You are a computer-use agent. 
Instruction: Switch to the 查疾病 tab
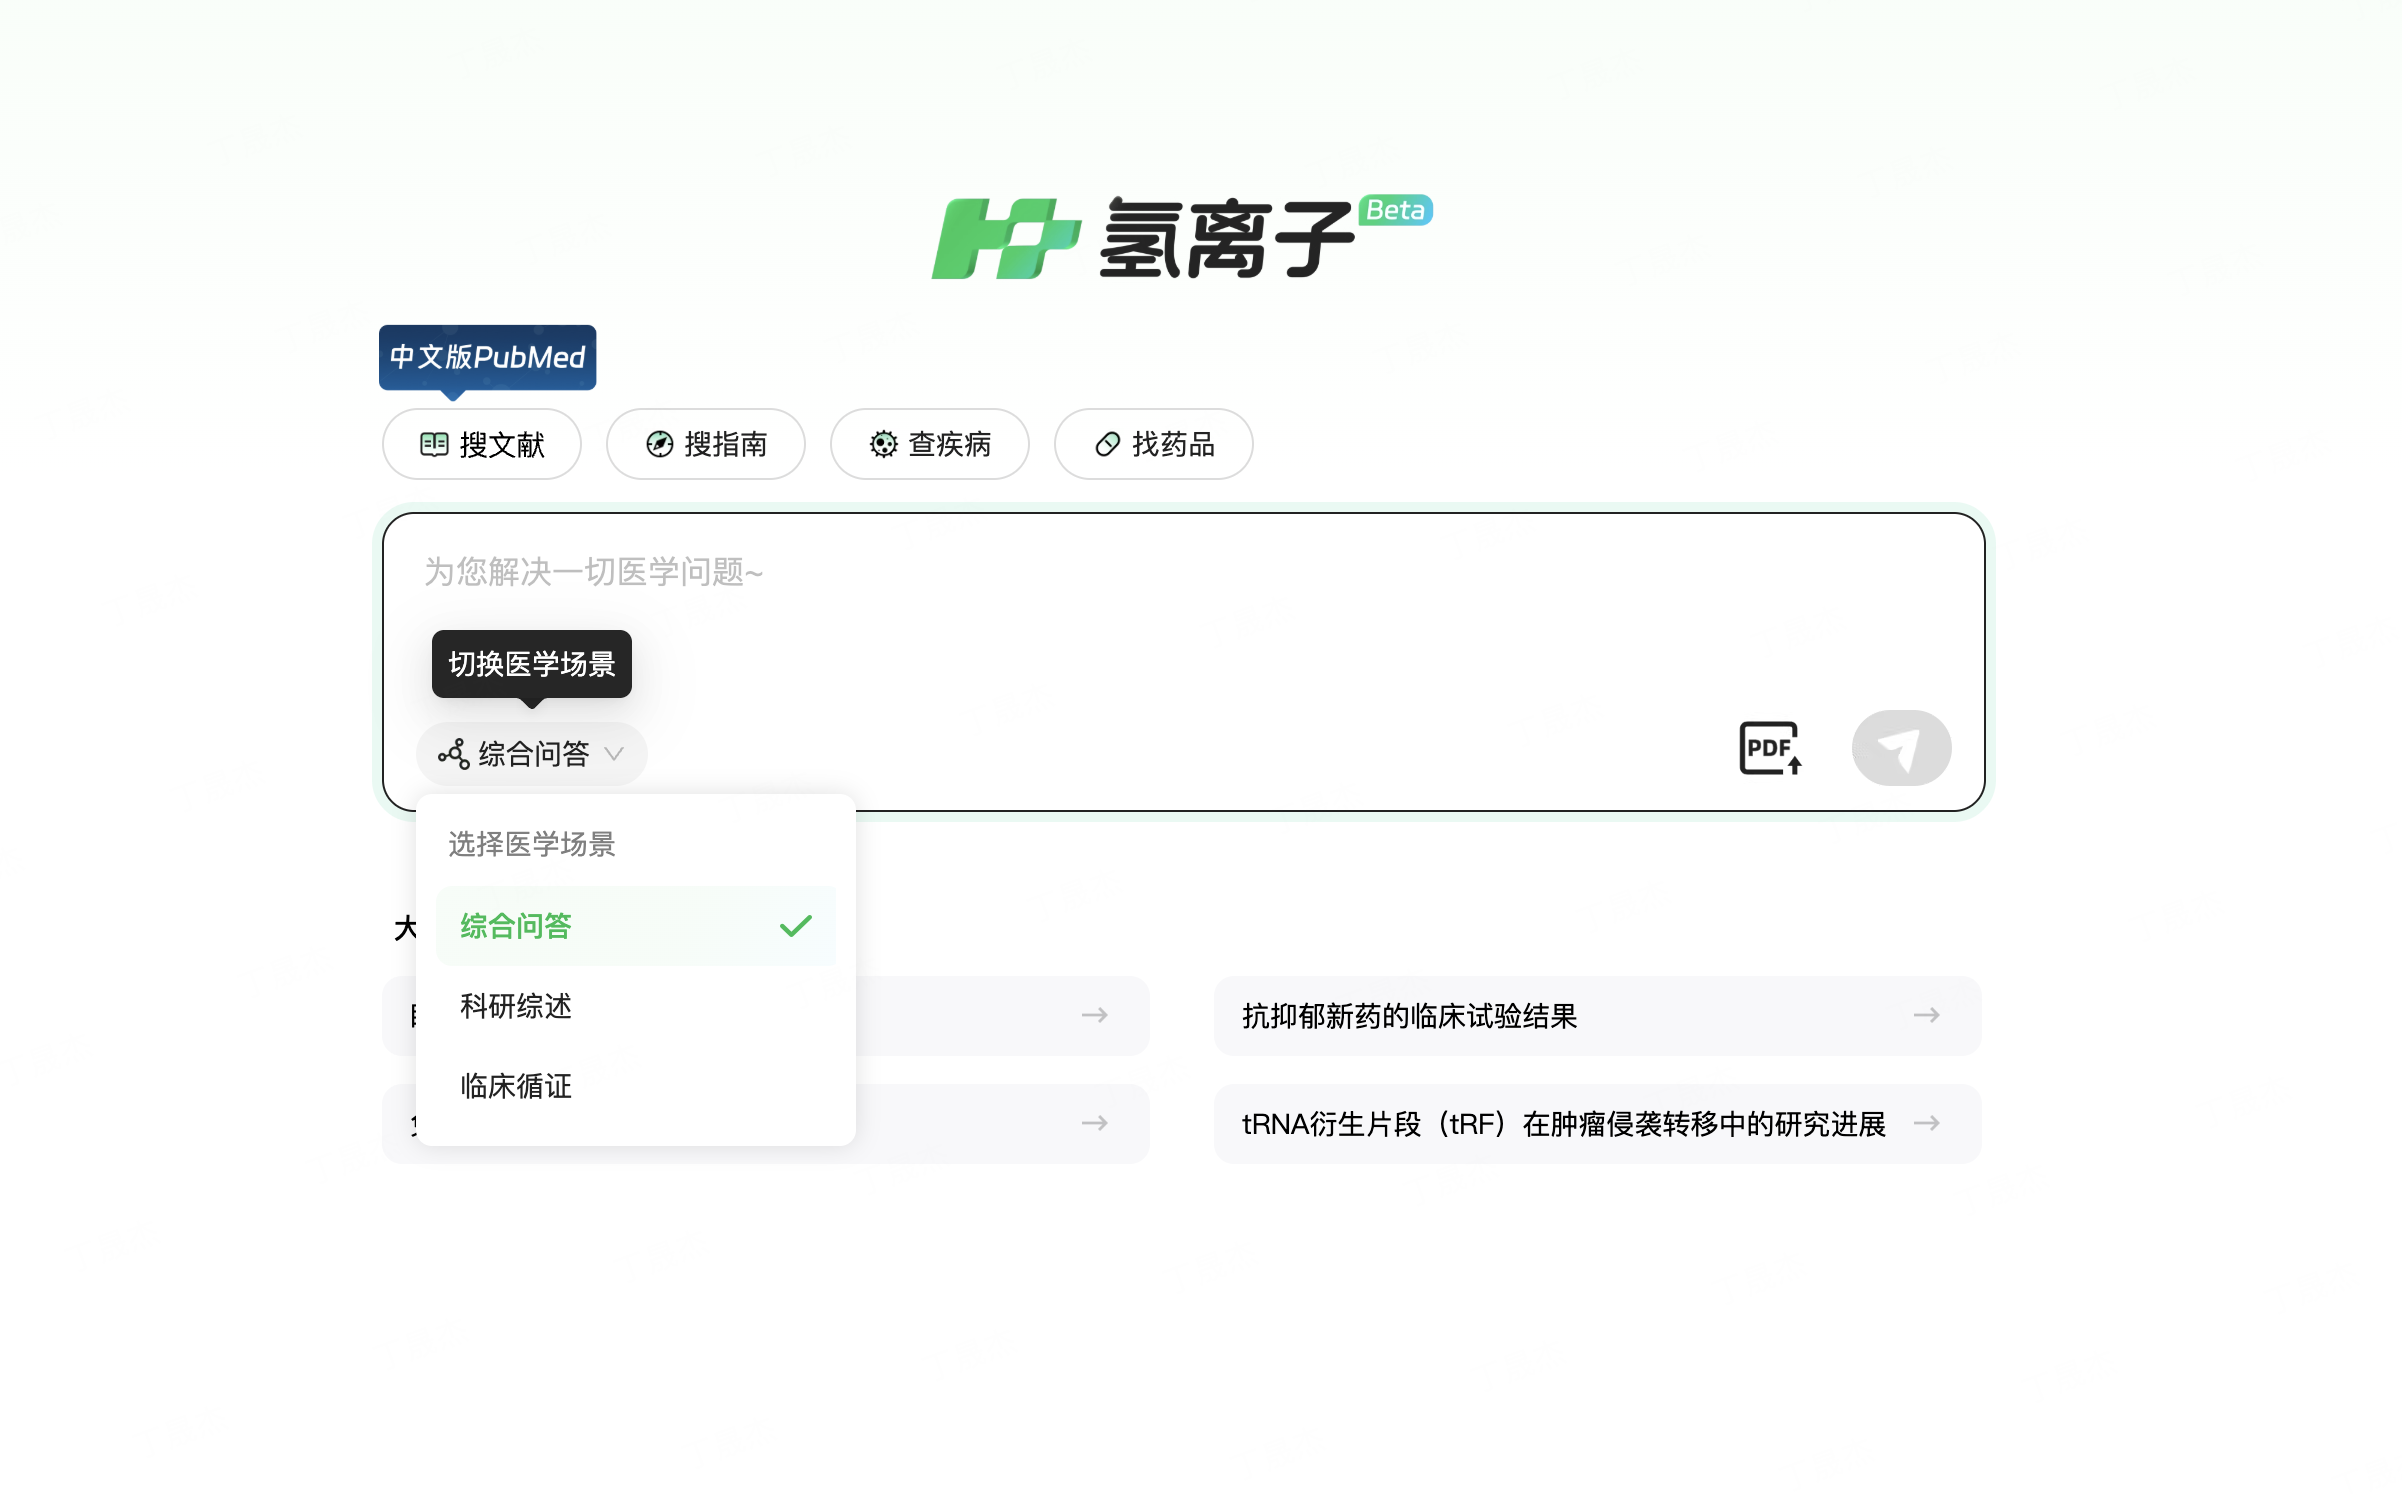click(929, 444)
